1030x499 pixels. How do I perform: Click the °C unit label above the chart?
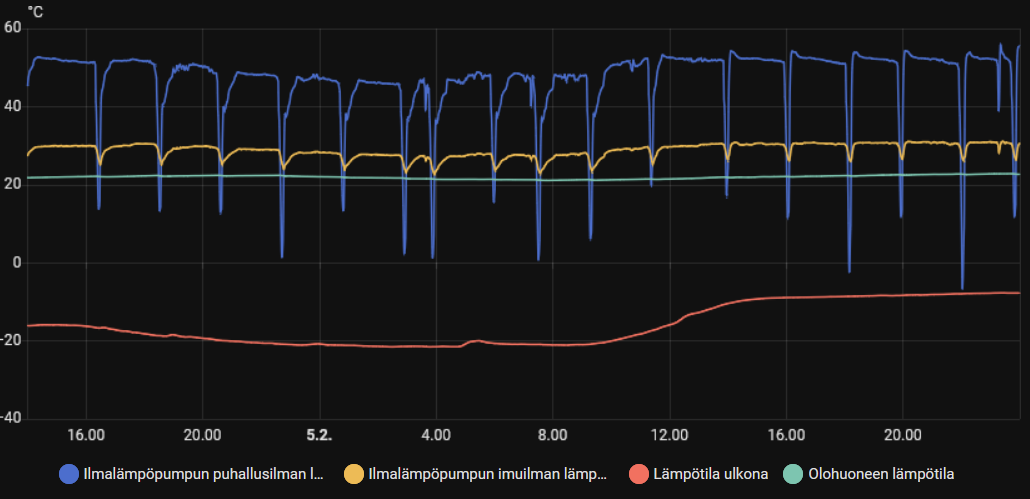pos(35,11)
